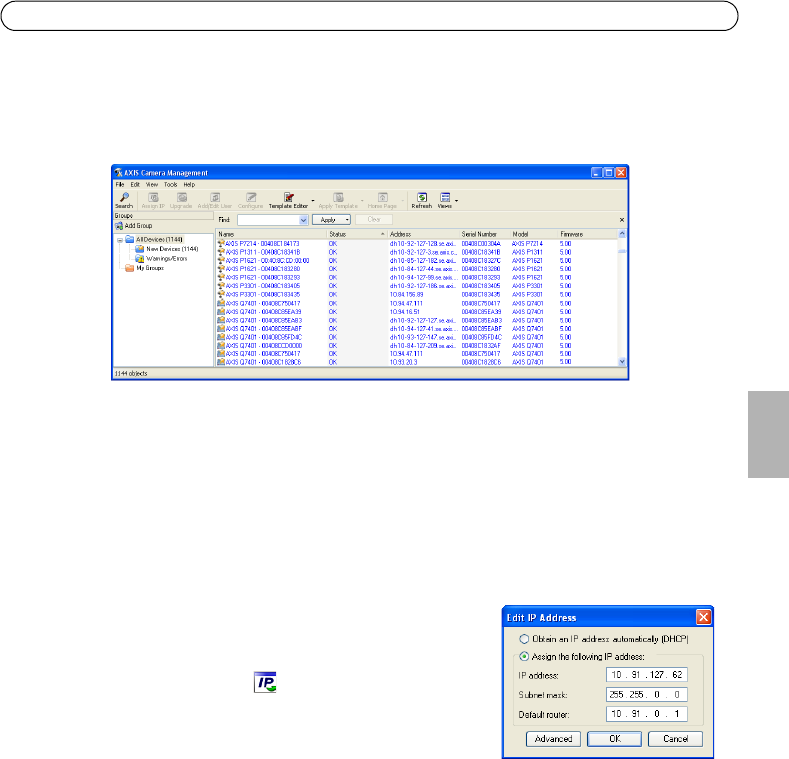Open the Template Editor tool
This screenshot has width=789, height=759.
click(288, 199)
